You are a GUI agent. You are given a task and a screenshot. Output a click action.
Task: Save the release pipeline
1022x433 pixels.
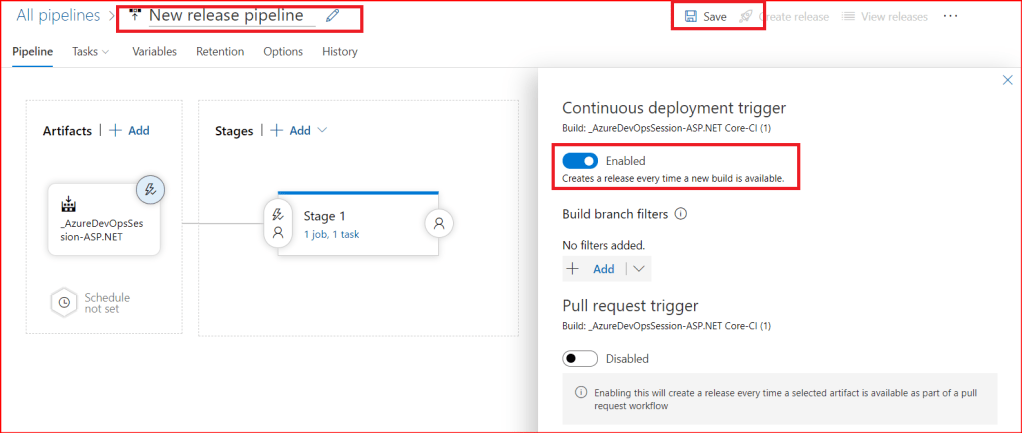point(706,17)
